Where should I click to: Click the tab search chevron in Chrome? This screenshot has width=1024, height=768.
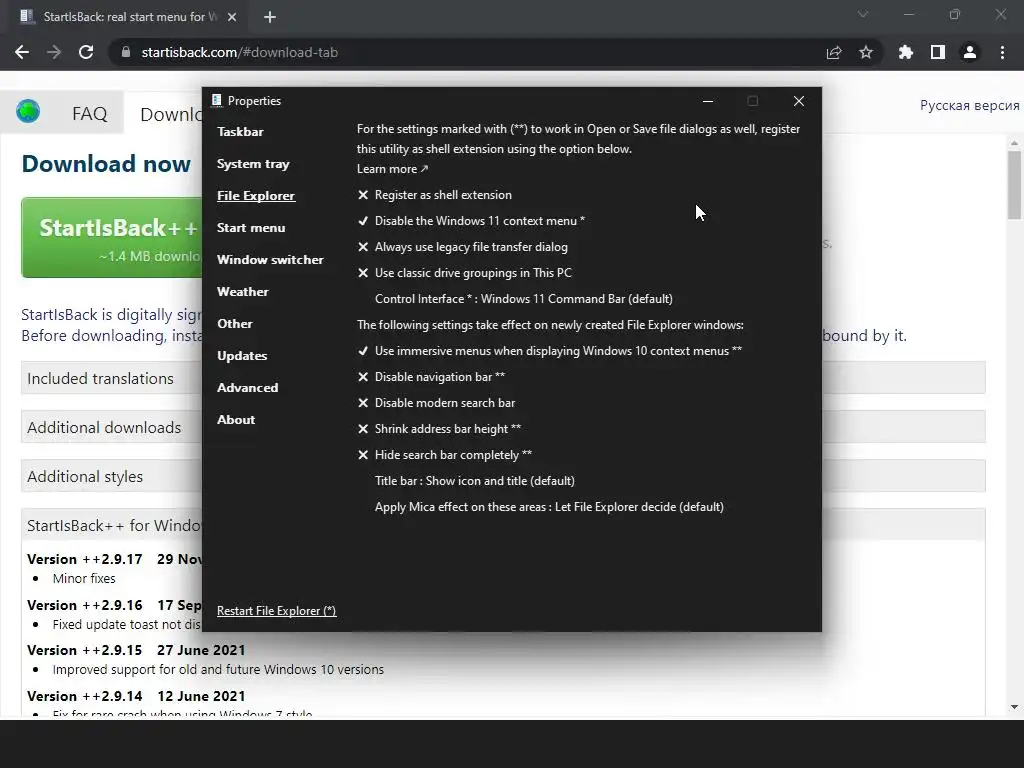(x=863, y=14)
